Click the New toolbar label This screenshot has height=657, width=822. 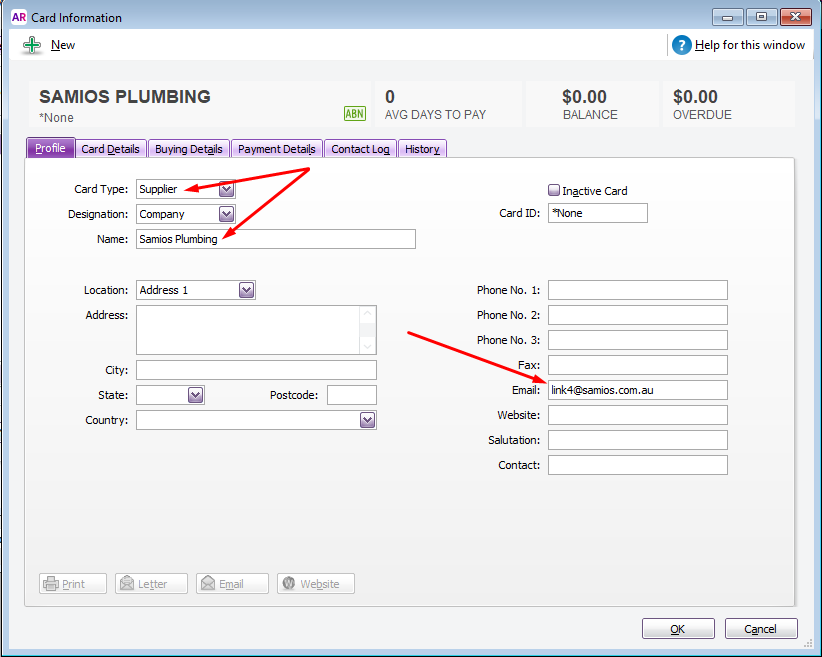click(x=63, y=45)
